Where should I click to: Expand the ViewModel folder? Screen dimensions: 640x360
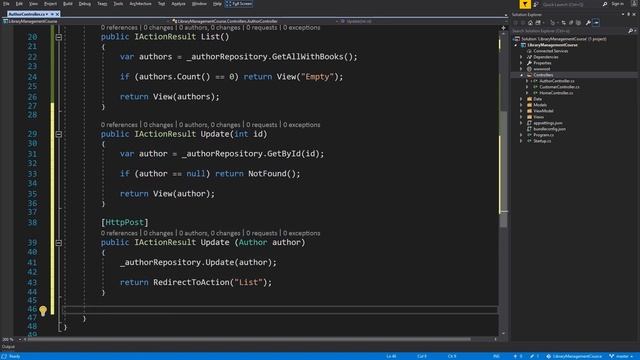[521, 111]
